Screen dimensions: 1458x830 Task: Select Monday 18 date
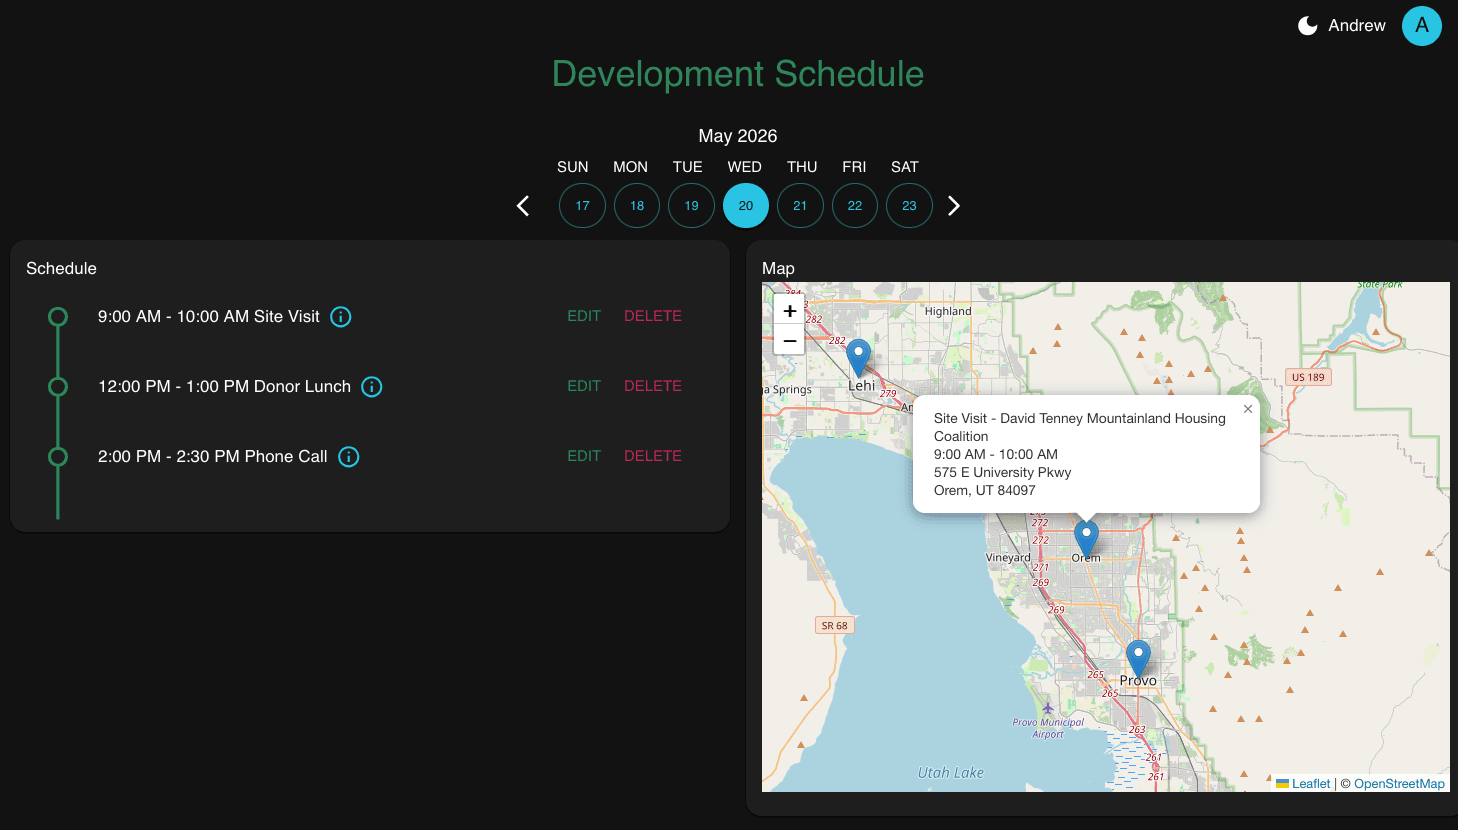tap(637, 206)
